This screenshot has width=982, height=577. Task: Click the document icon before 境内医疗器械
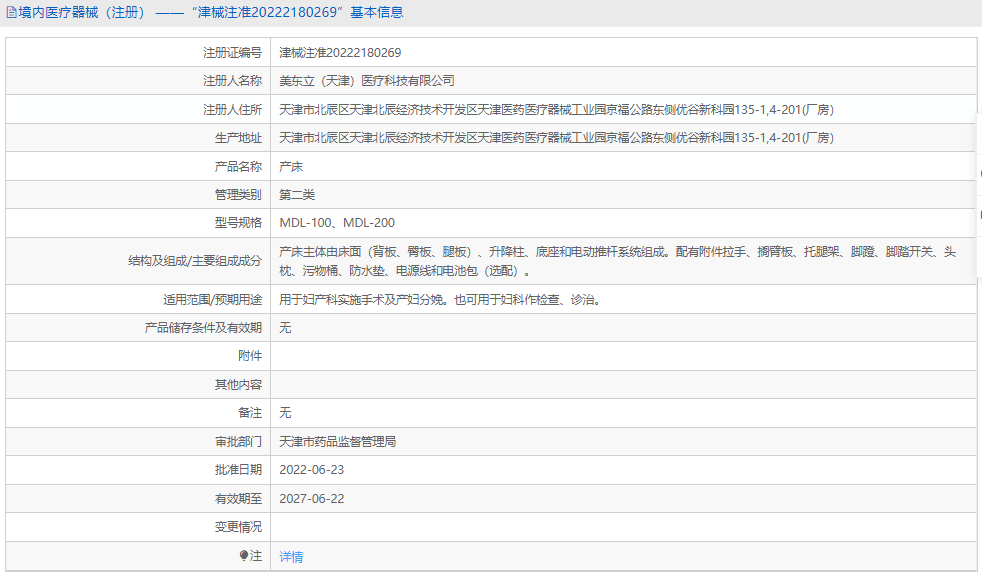(10, 11)
